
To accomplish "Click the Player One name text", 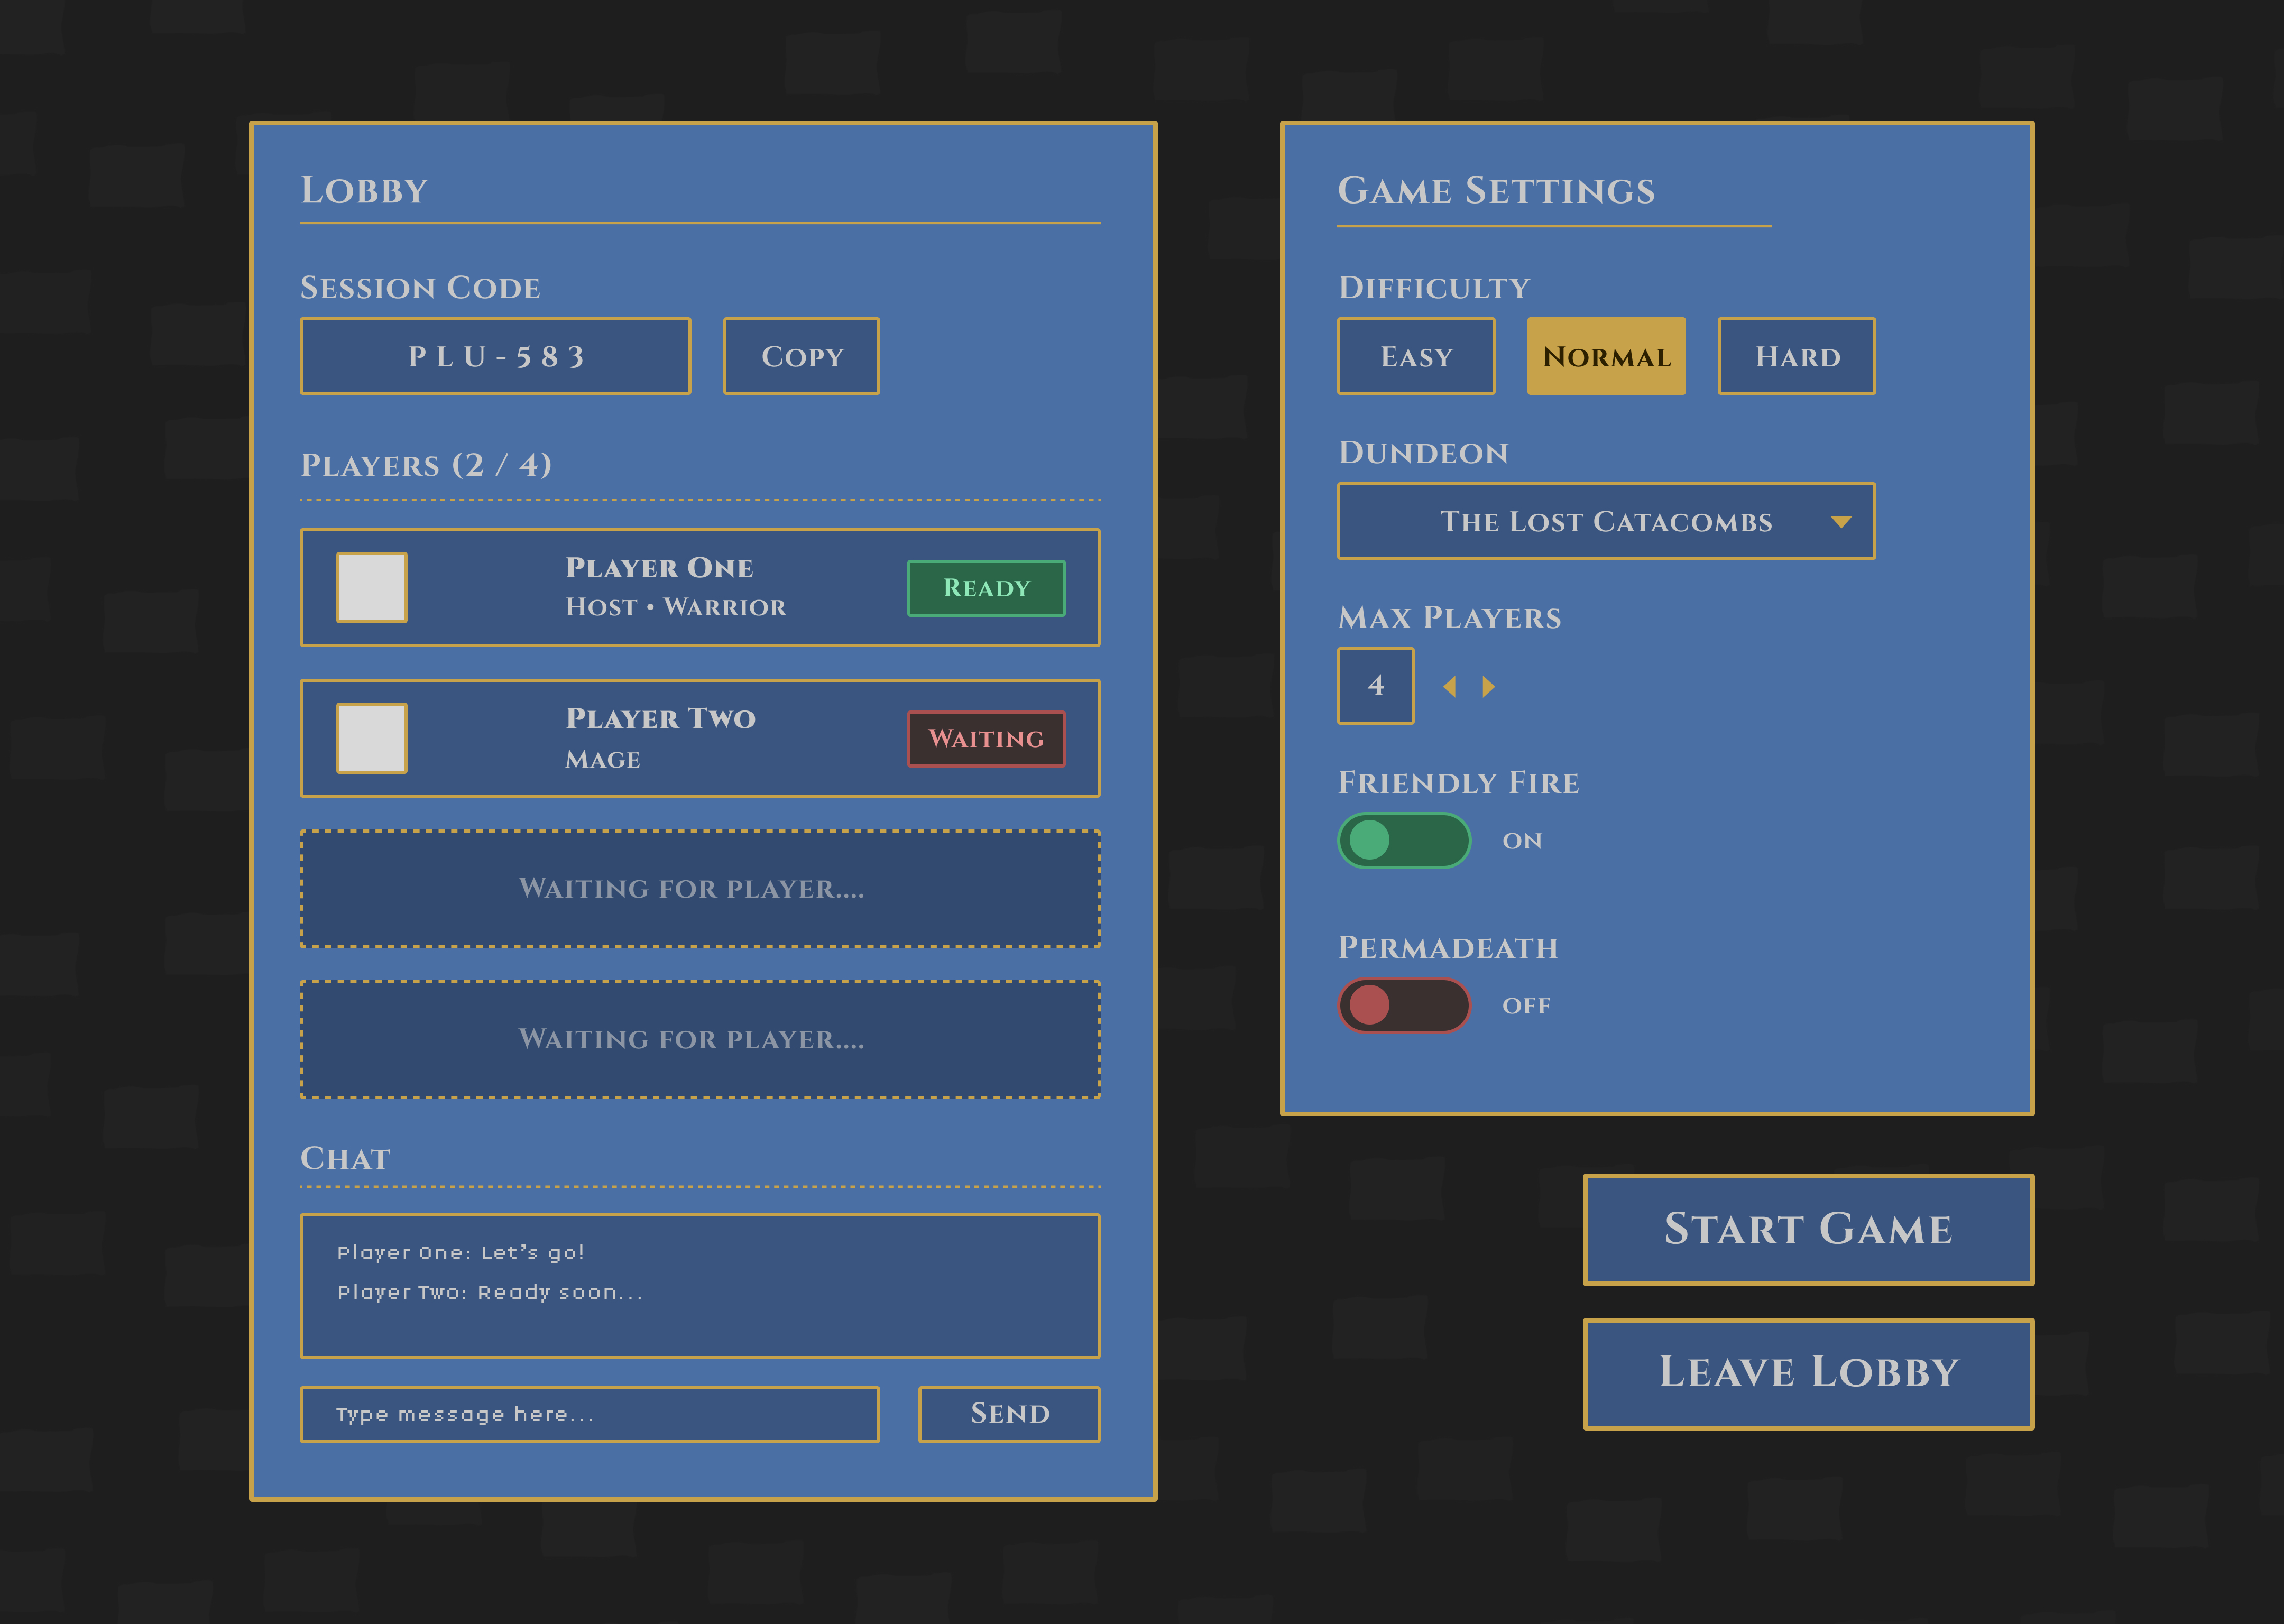I will click(x=659, y=568).
